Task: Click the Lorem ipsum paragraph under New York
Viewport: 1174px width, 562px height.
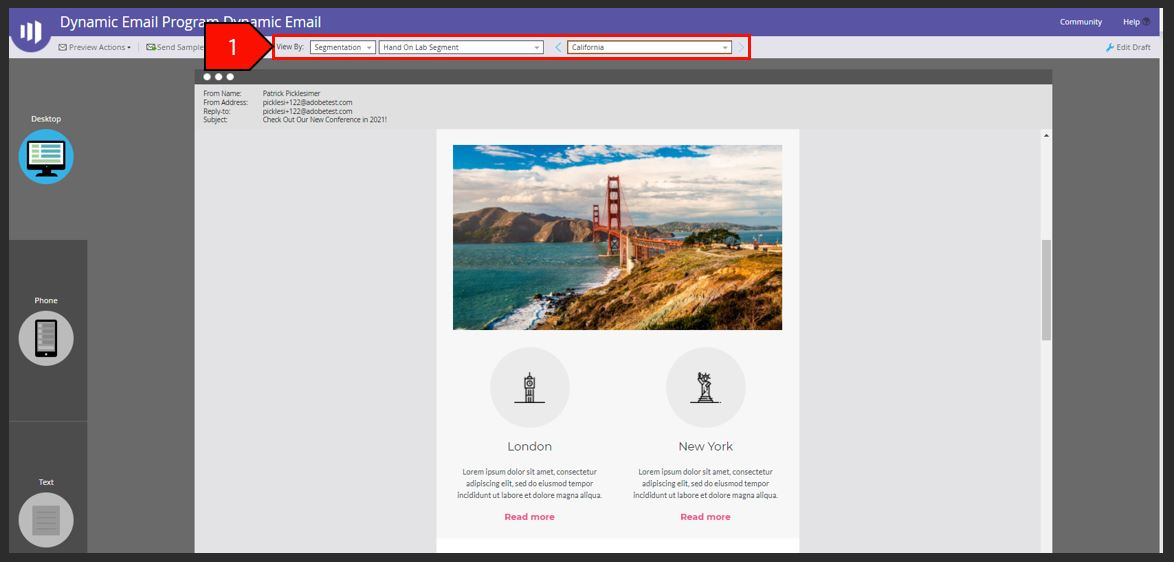Action: (x=705, y=483)
